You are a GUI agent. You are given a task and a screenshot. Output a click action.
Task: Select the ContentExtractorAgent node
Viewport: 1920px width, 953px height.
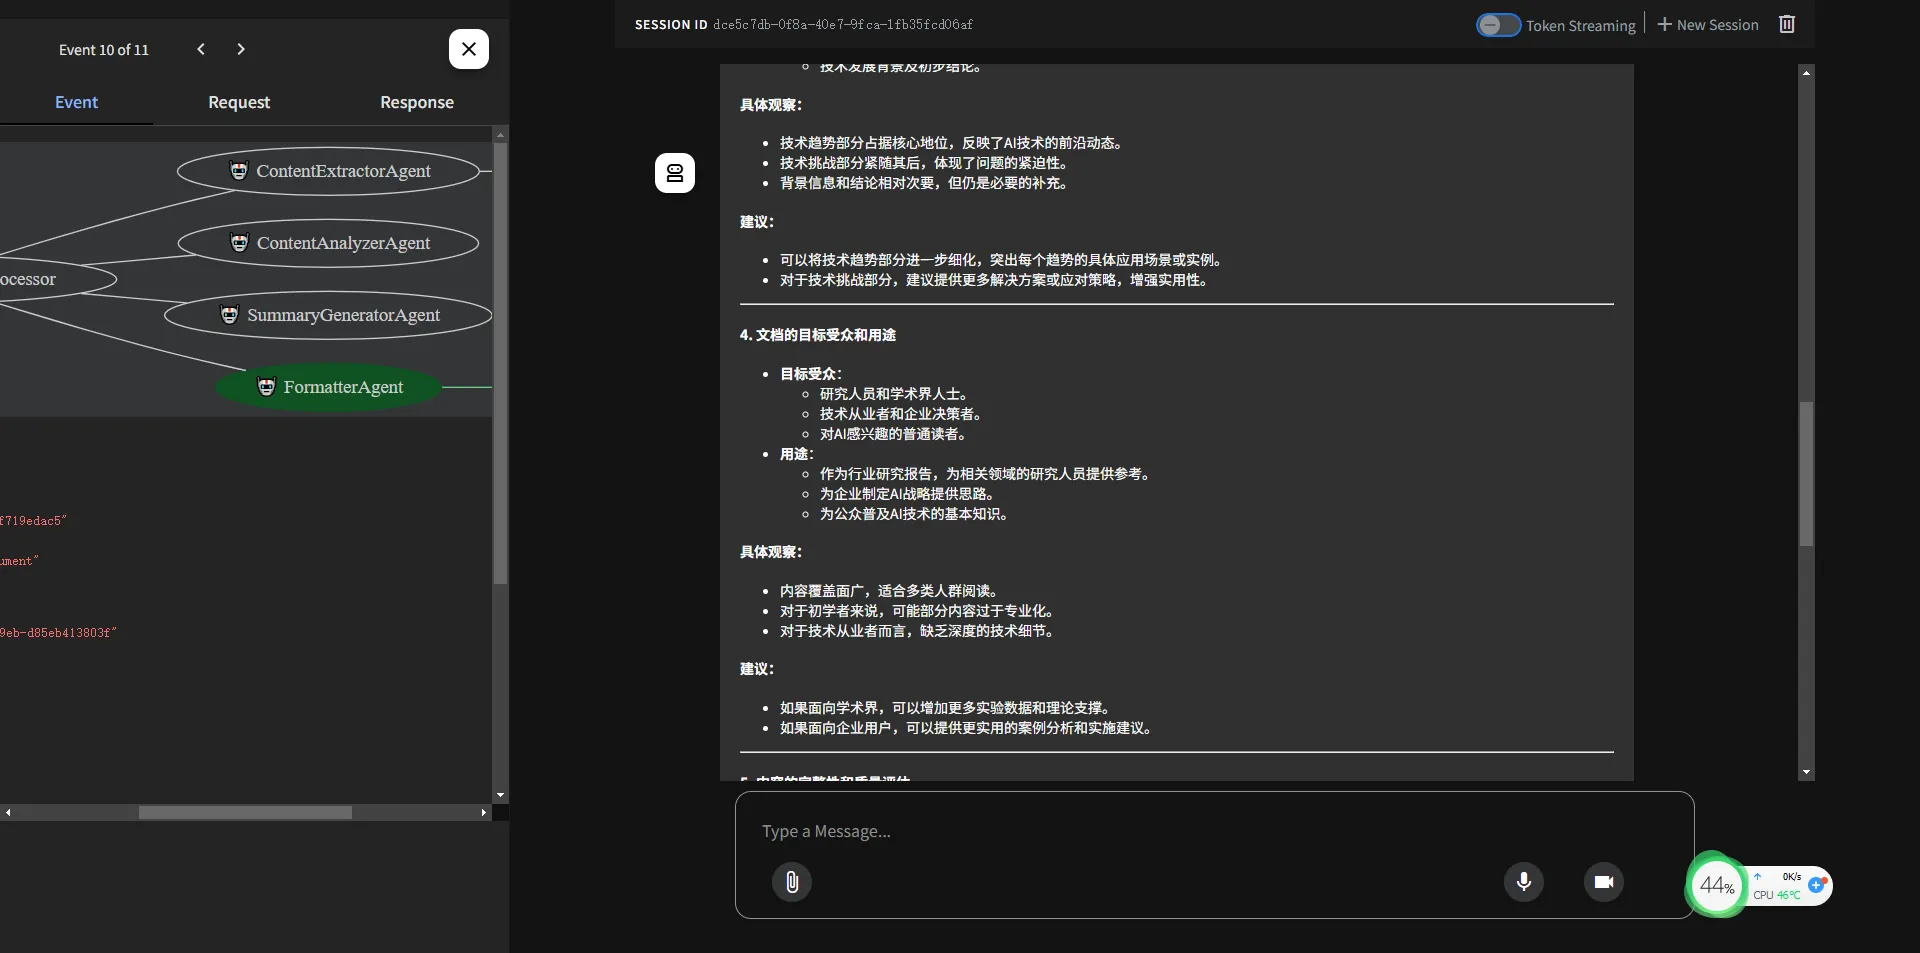click(329, 171)
